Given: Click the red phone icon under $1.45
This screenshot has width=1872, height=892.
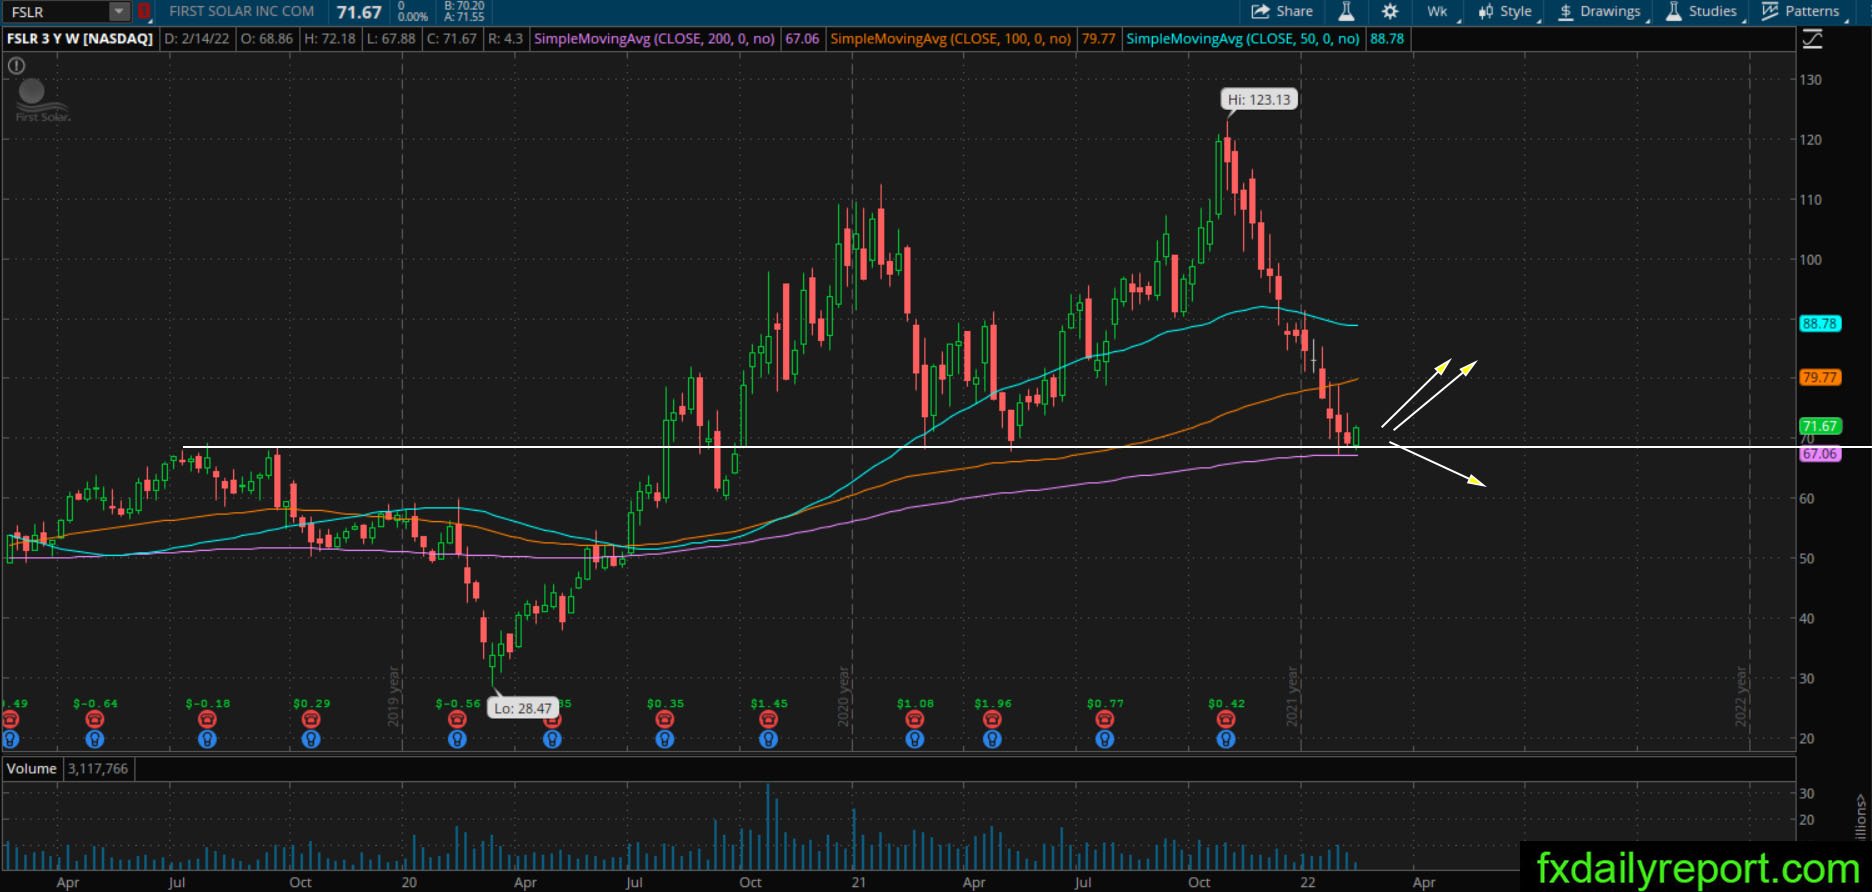Looking at the screenshot, I should pos(768,719).
